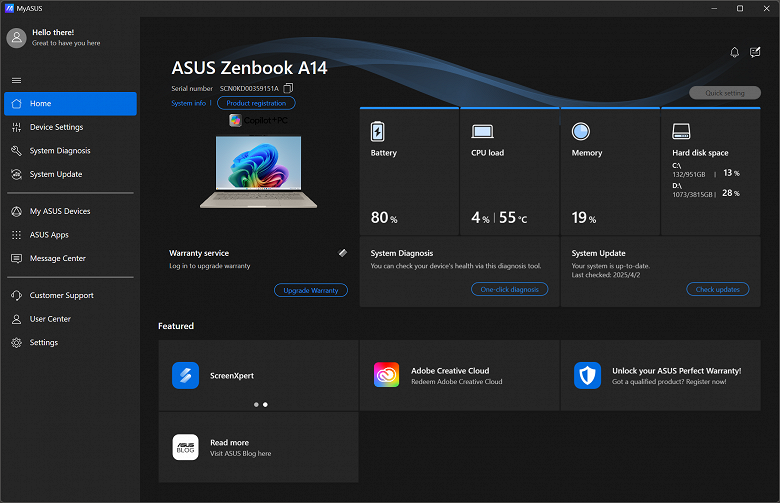Select the first carousel dot under ScreenXpert
The width and height of the screenshot is (780, 503).
(x=256, y=404)
